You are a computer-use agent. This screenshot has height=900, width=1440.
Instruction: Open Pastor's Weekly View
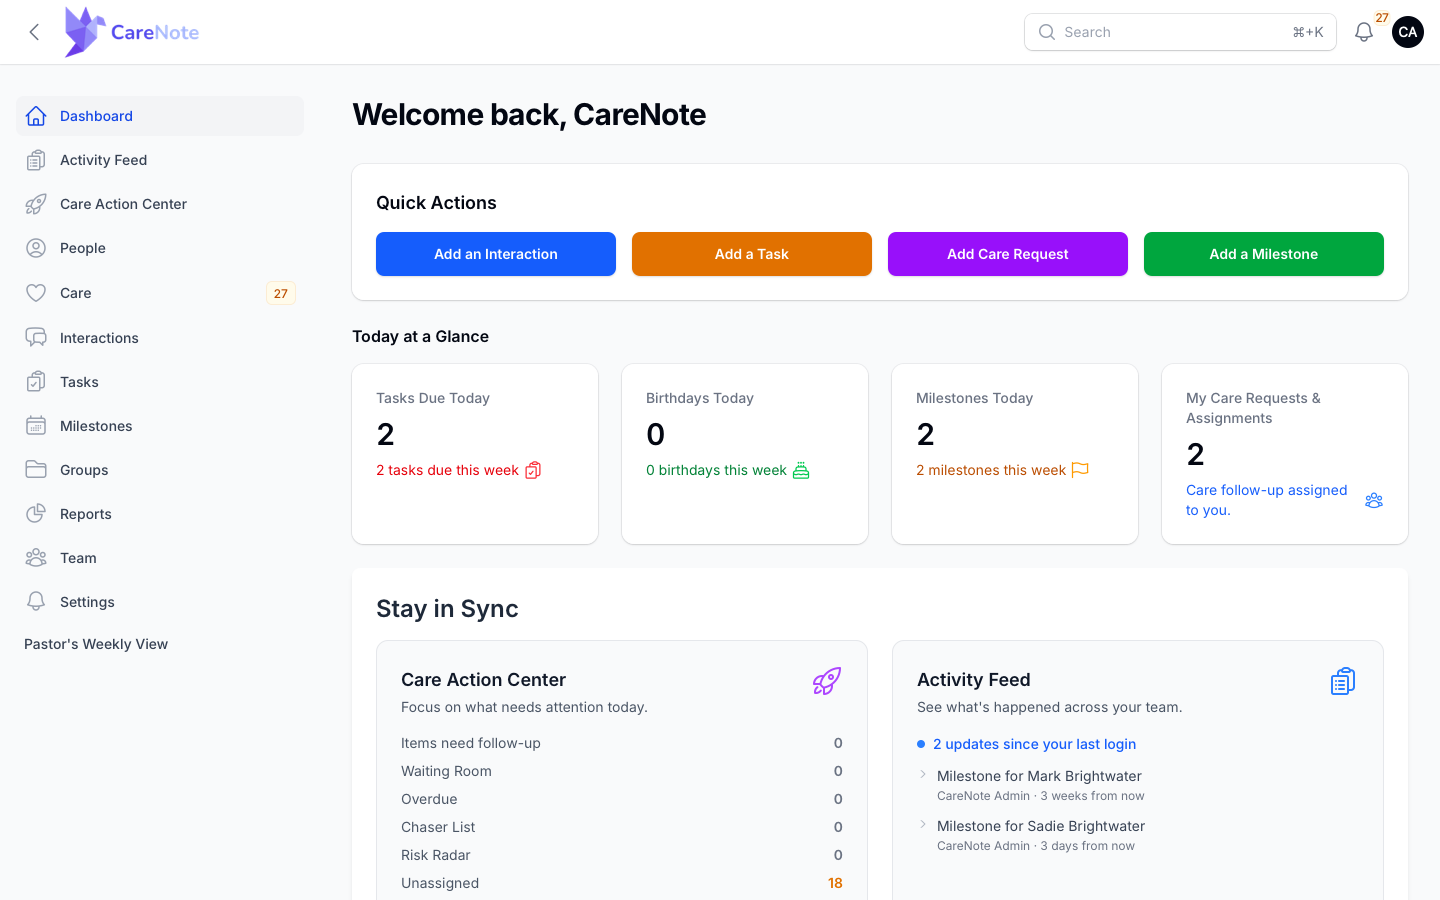[96, 644]
